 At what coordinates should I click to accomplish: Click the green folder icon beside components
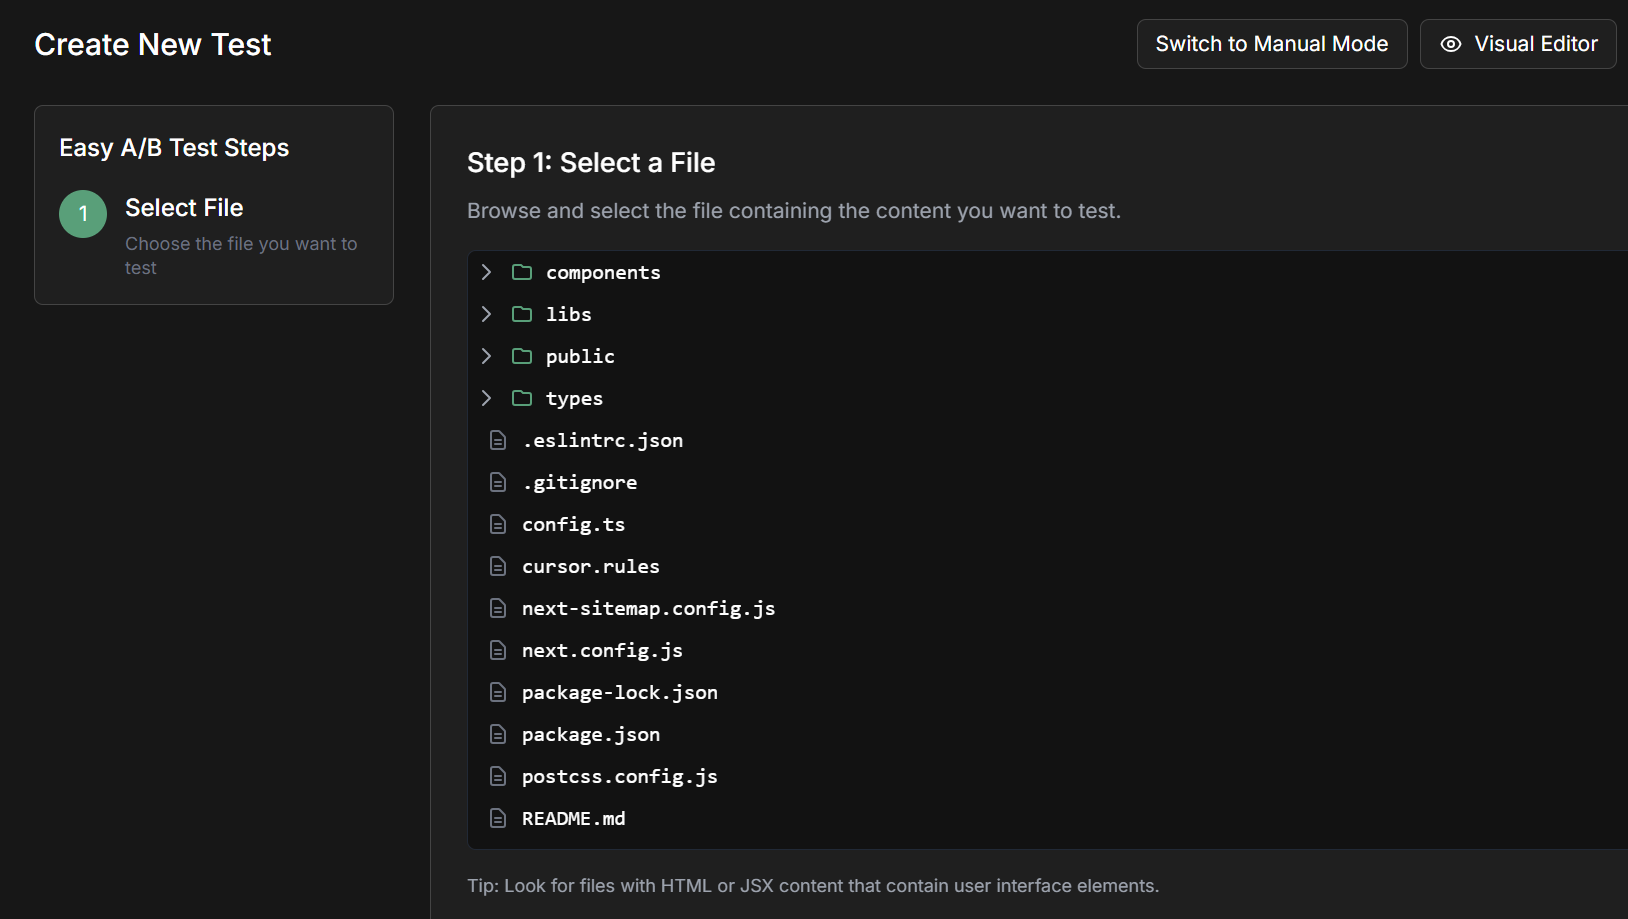pos(521,271)
